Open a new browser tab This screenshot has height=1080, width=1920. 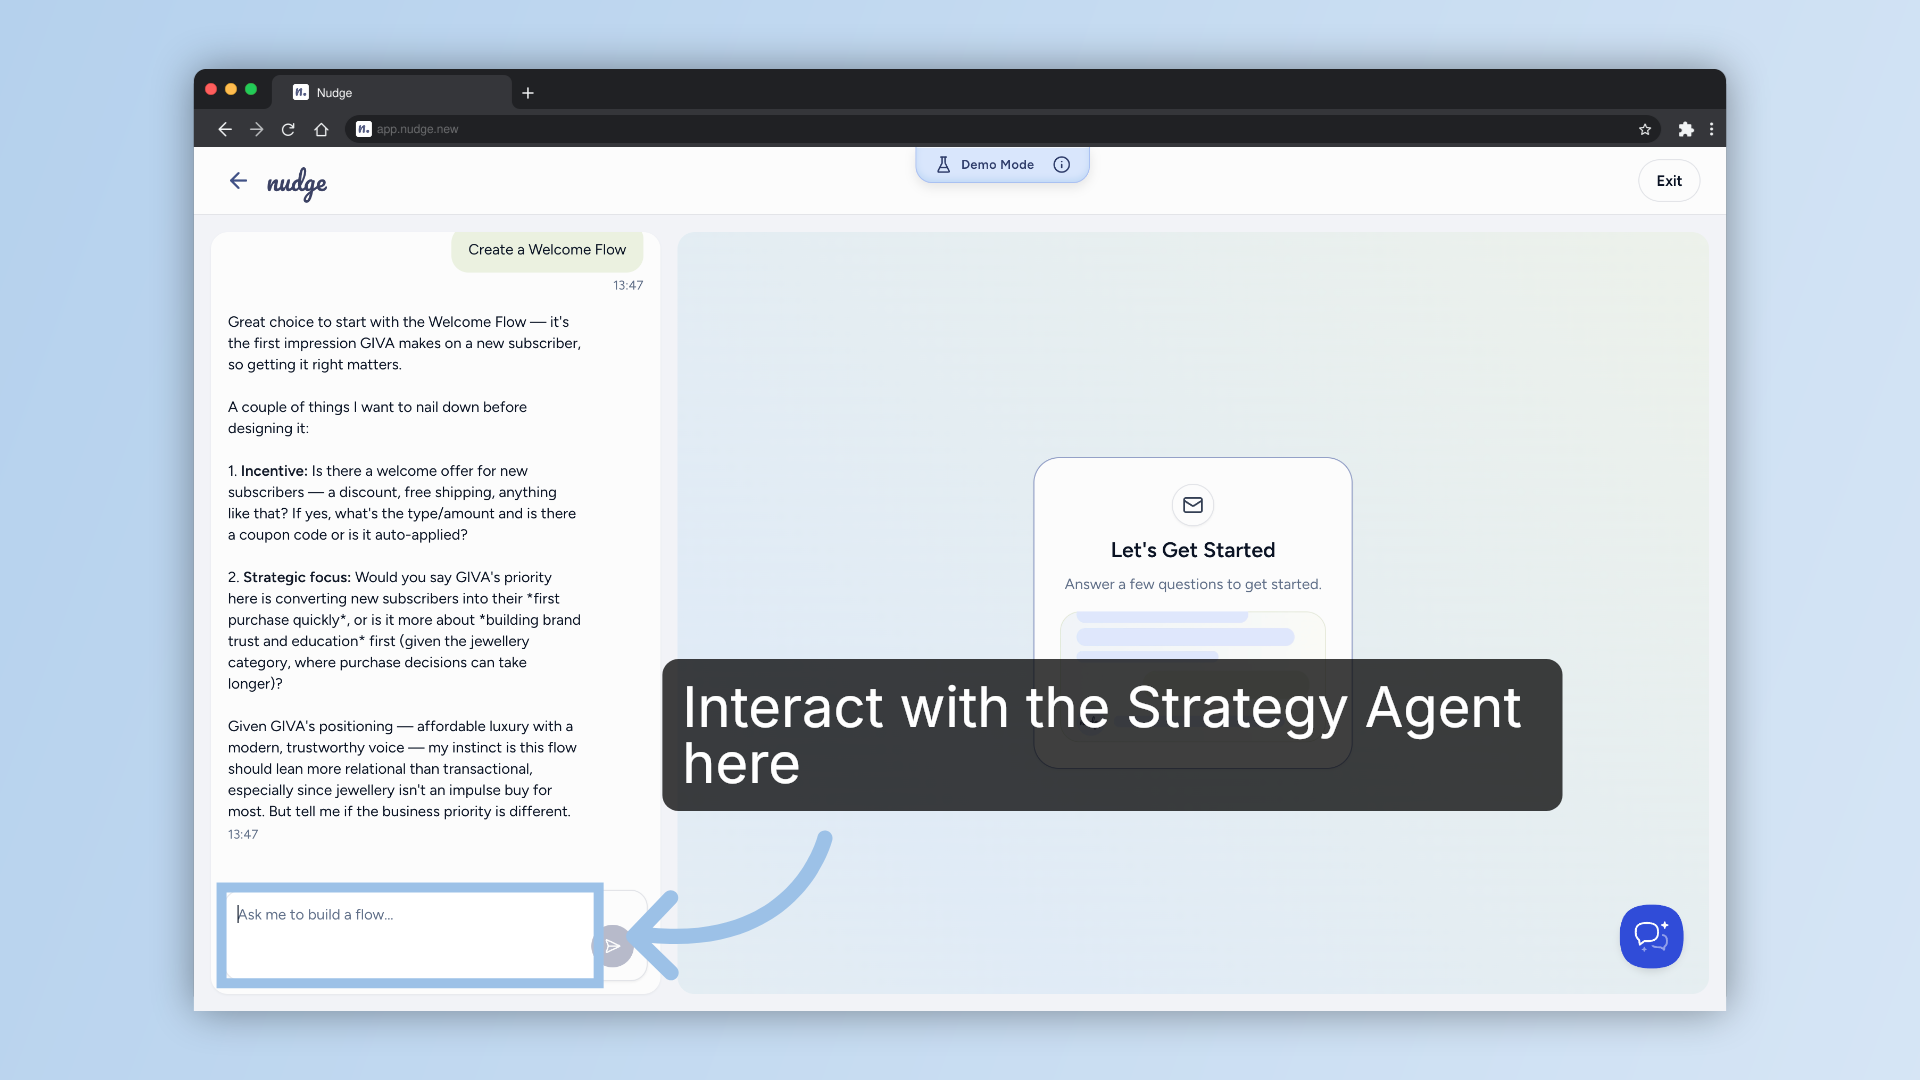(528, 93)
